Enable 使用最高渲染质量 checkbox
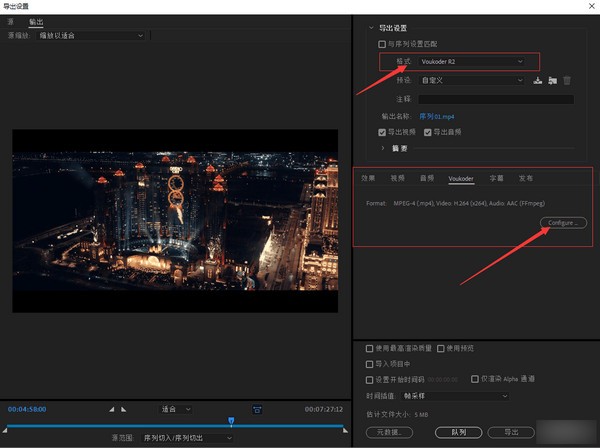 point(370,348)
